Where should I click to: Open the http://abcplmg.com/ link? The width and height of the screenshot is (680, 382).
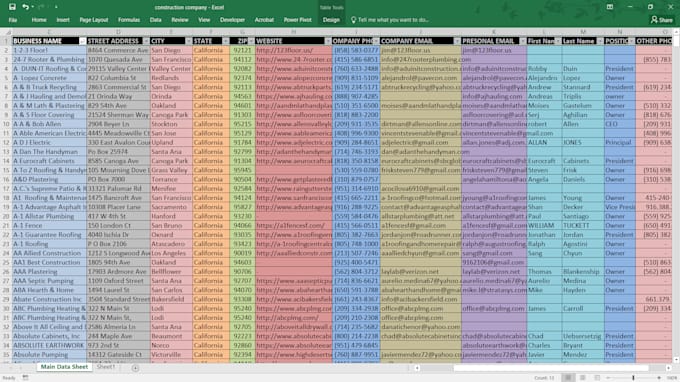tap(288, 317)
